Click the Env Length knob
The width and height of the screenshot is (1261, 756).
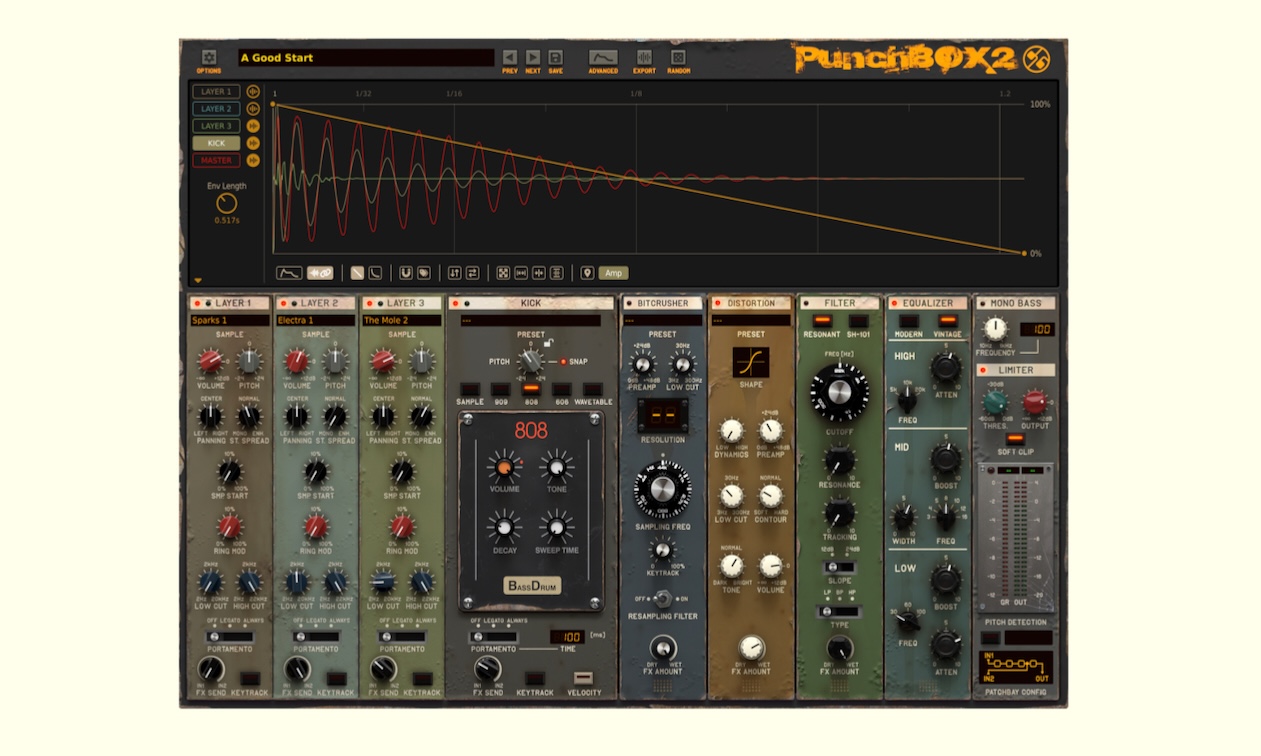click(227, 202)
